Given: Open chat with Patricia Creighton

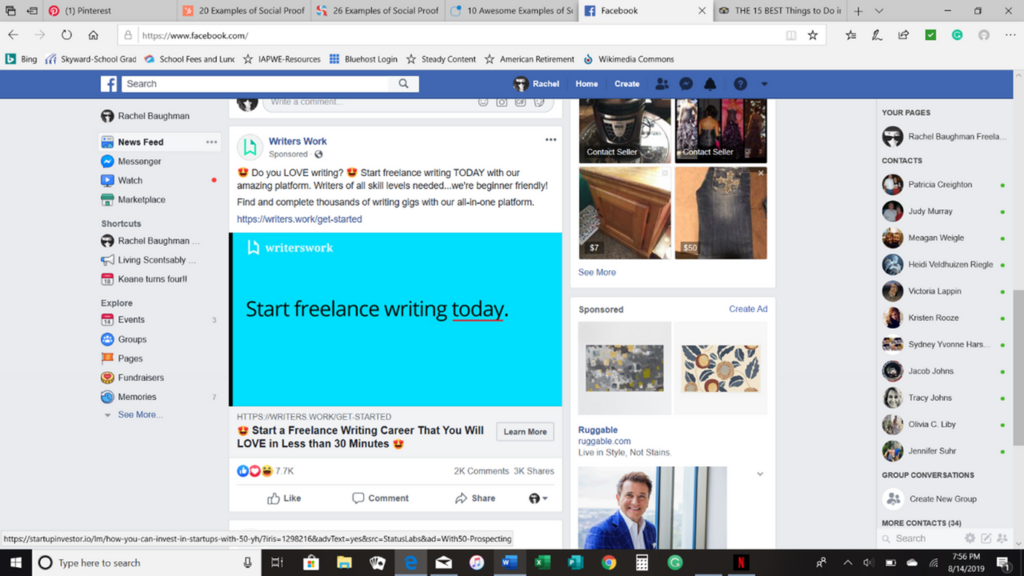Looking at the screenshot, I should click(943, 185).
